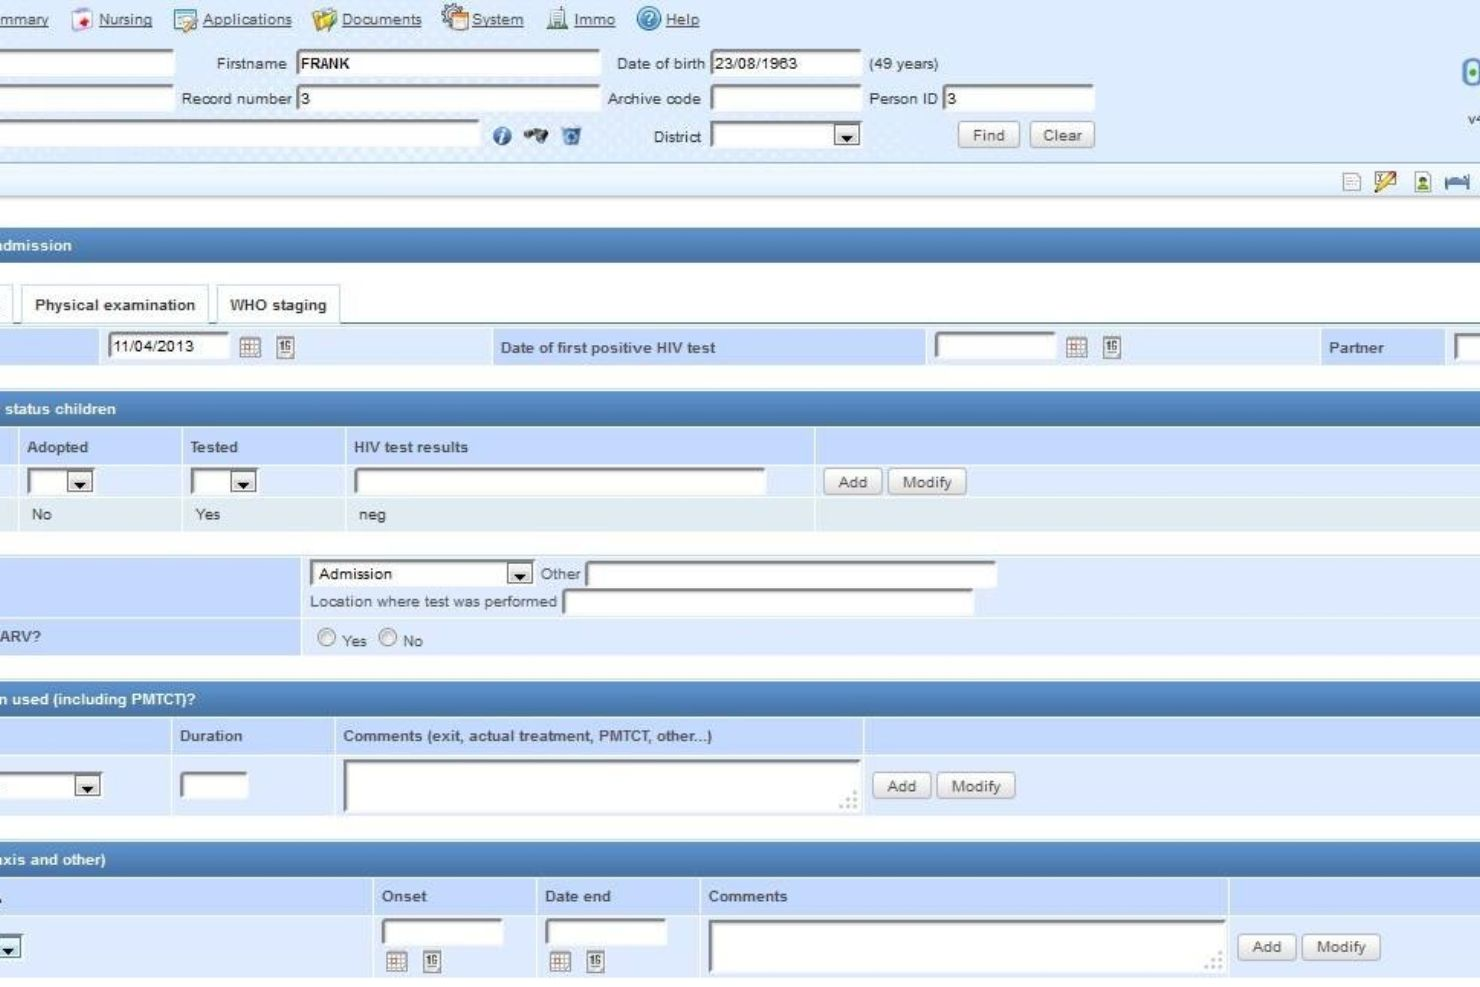Click the Record number field
Viewport: 1480px width, 987px height.
[448, 98]
